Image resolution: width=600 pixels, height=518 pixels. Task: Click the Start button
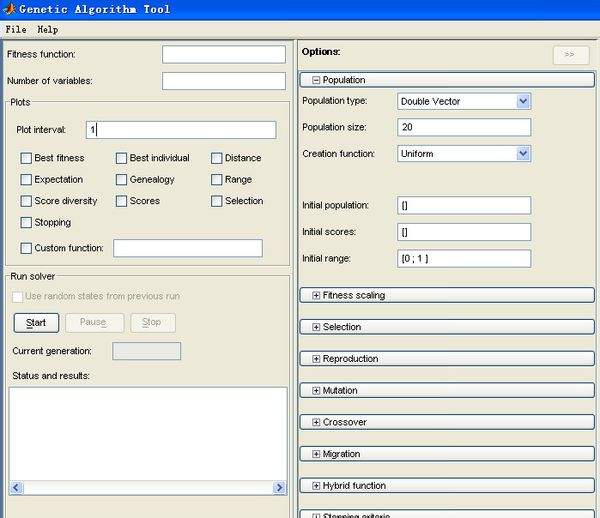tap(36, 323)
